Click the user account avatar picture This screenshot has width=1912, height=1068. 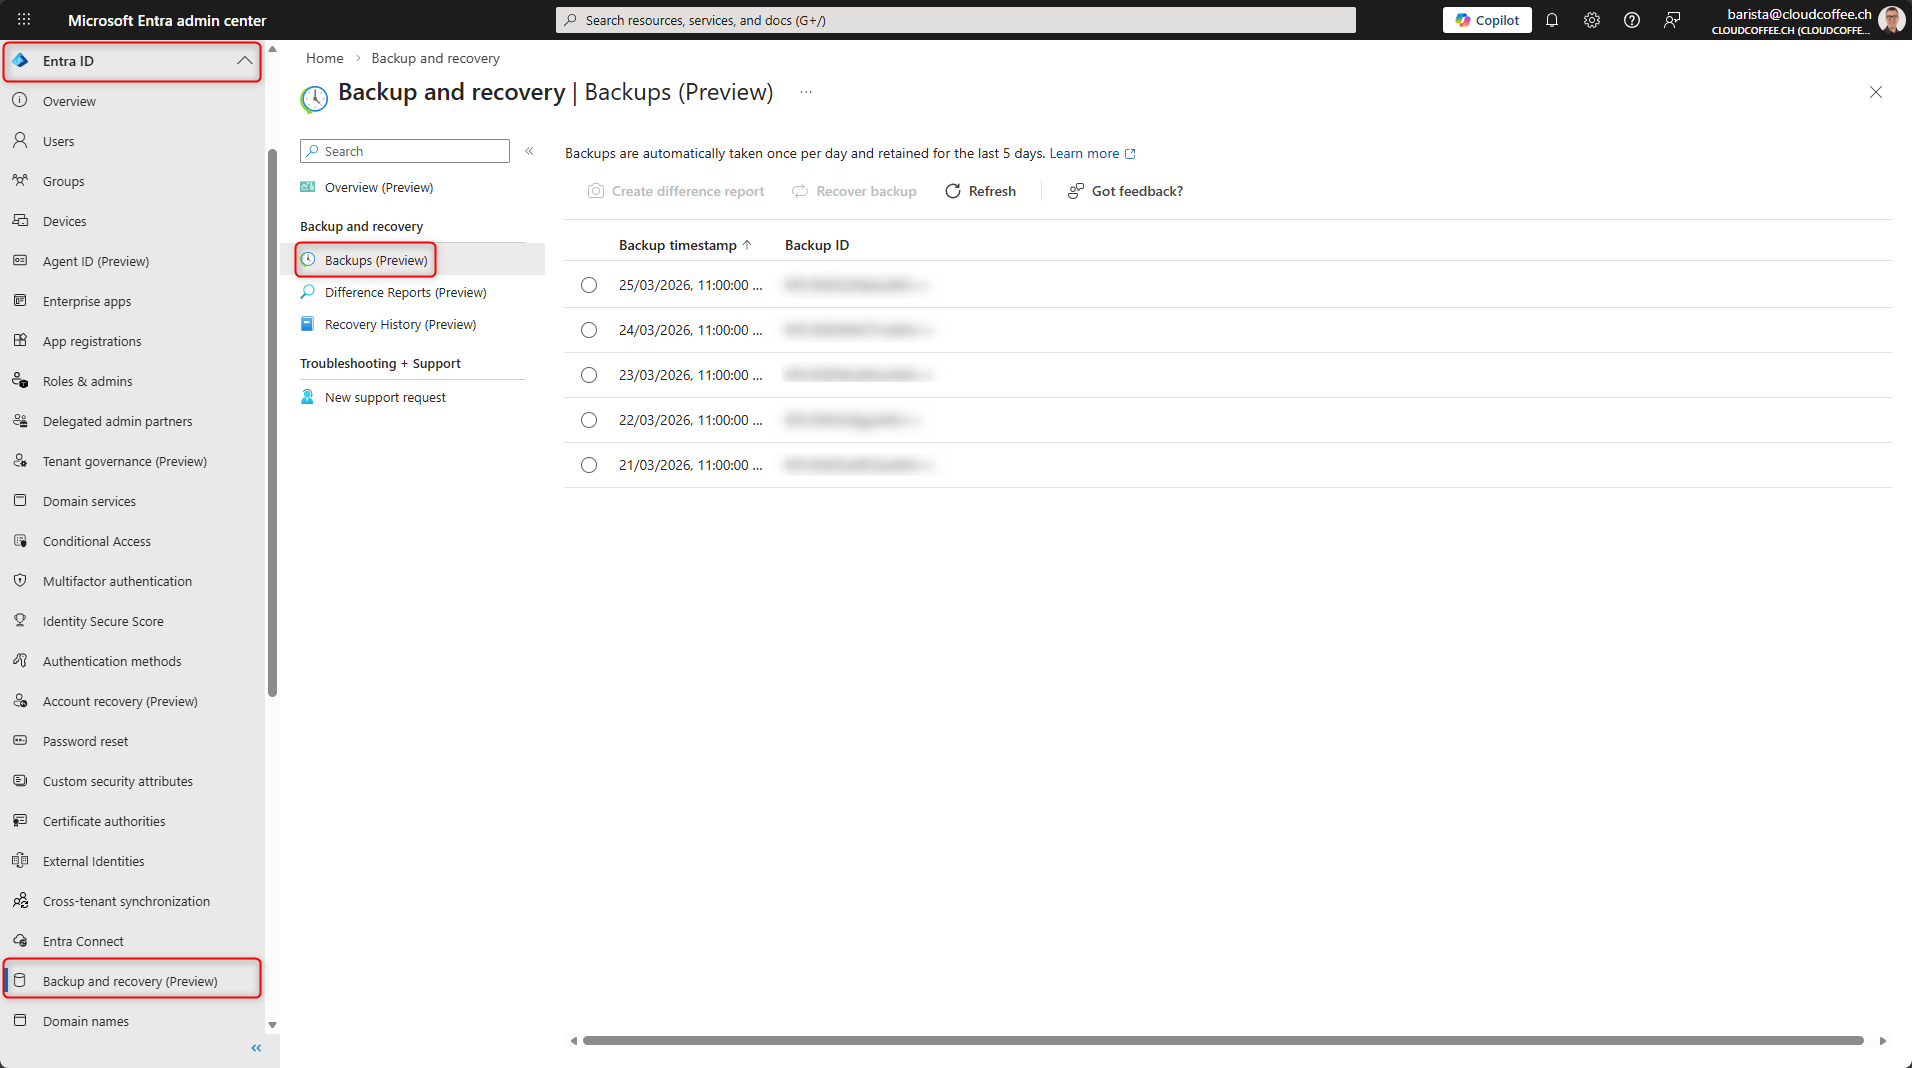coord(1891,20)
